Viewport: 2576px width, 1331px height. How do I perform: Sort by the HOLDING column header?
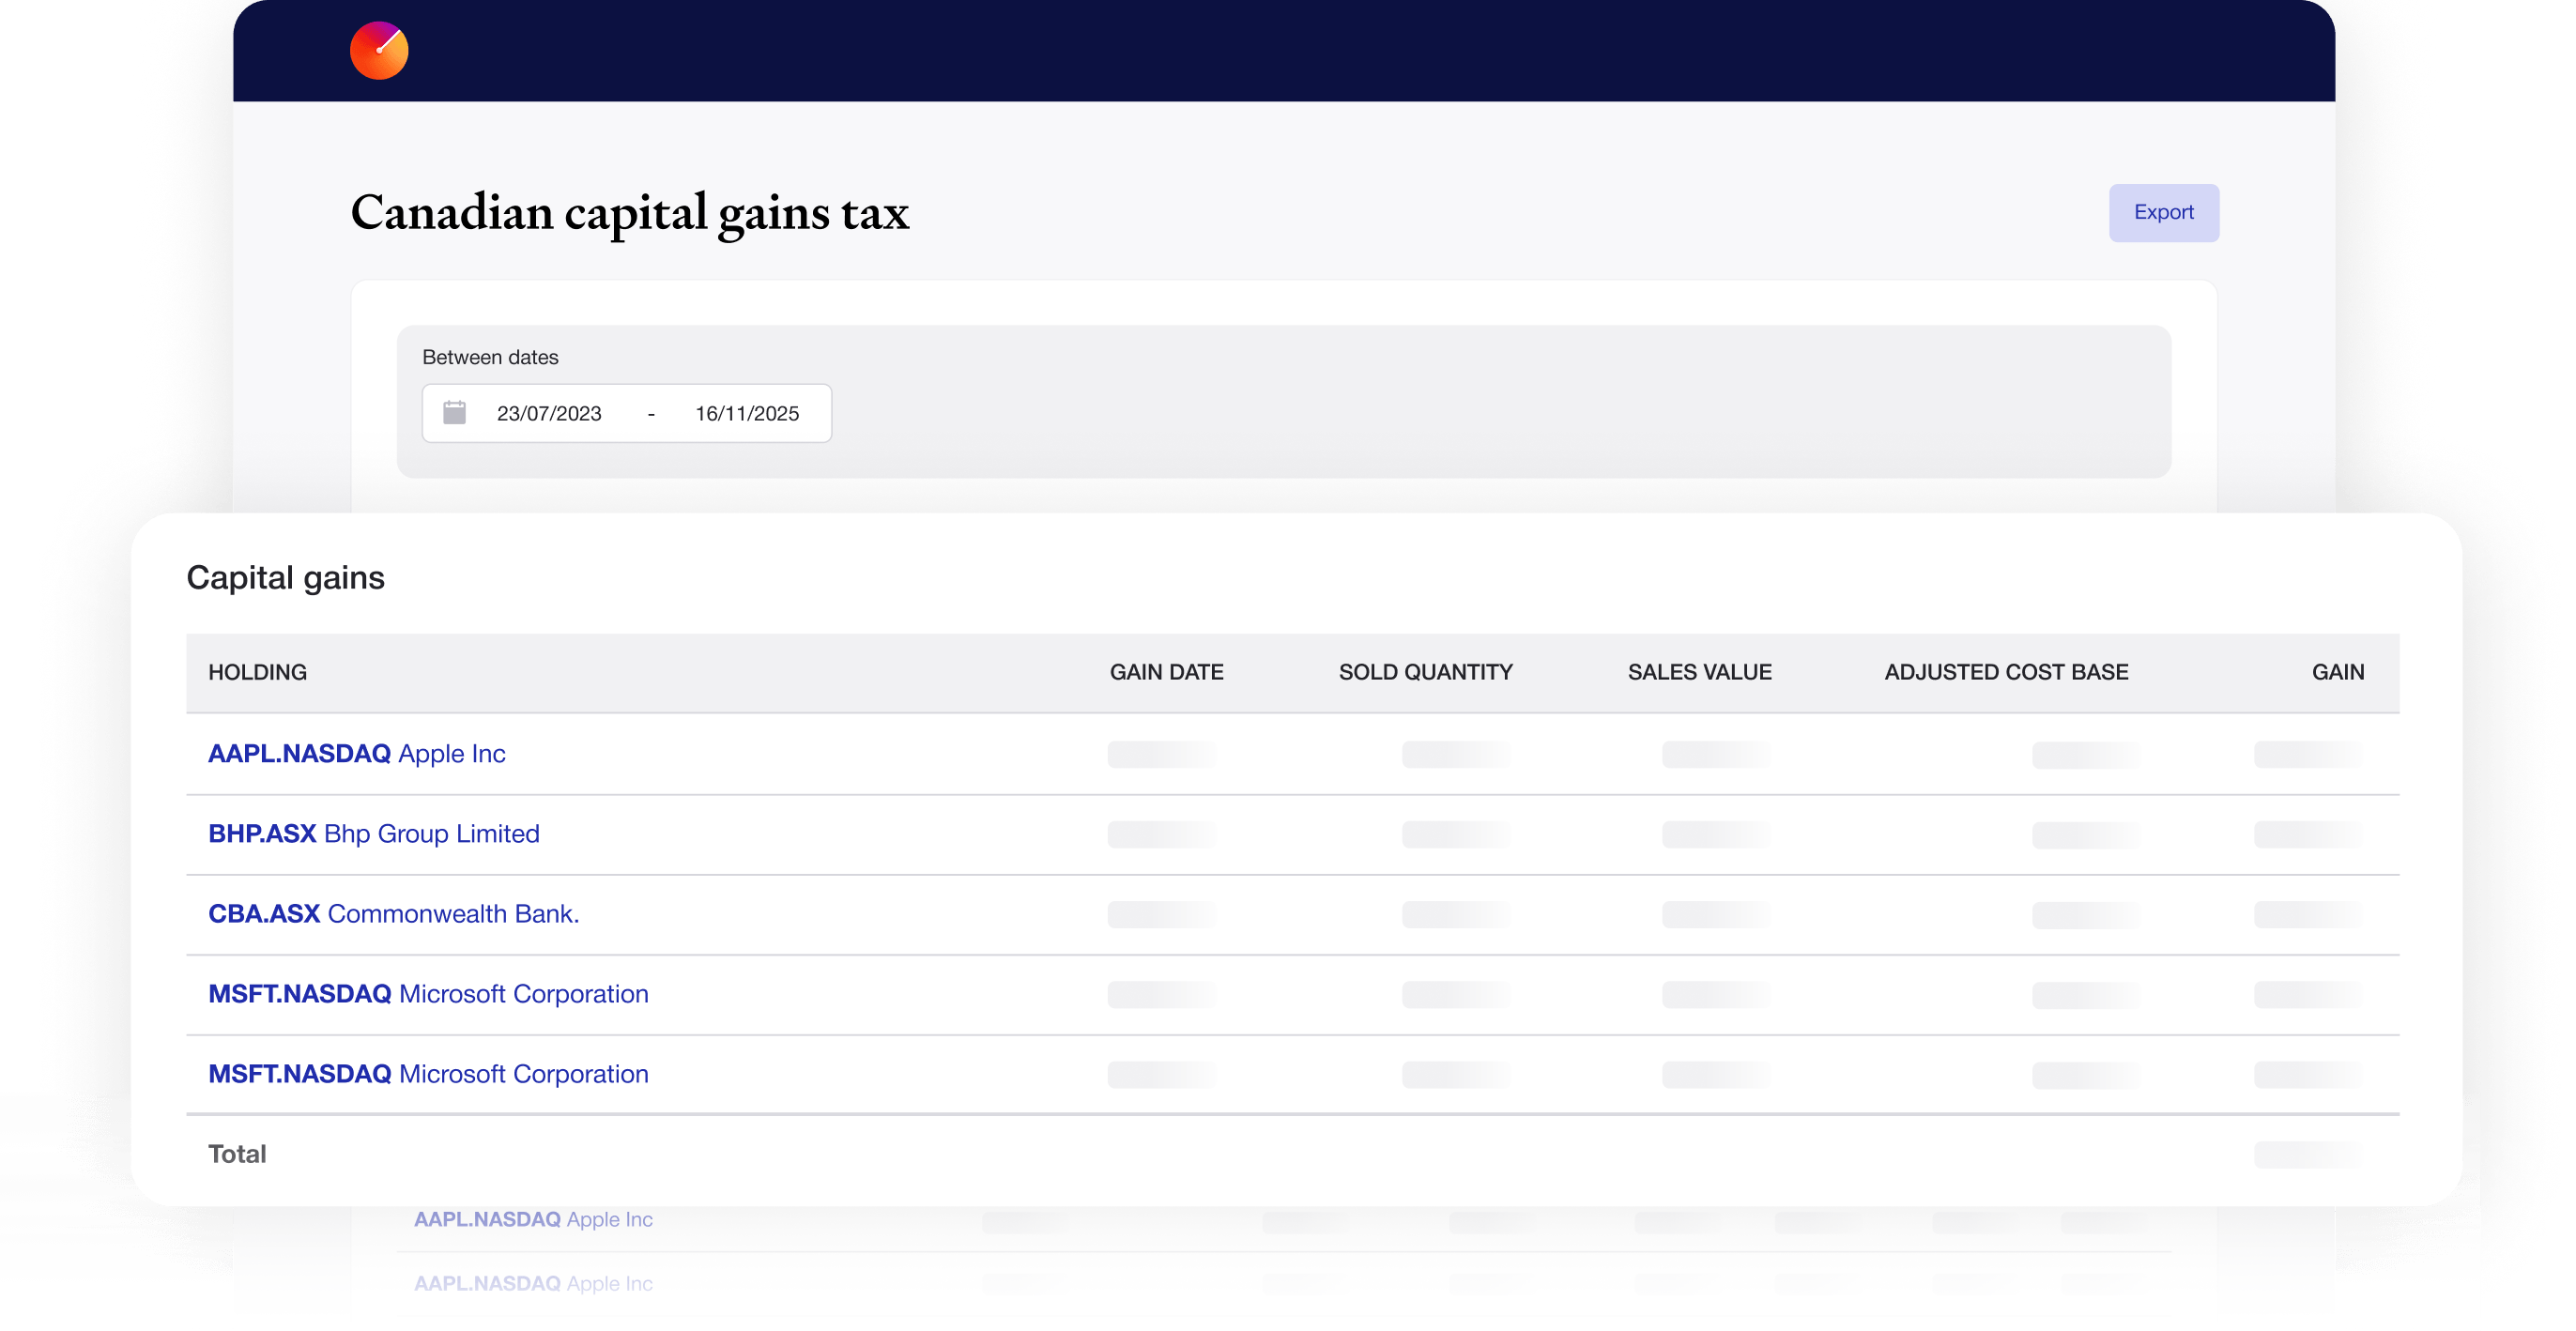257,671
